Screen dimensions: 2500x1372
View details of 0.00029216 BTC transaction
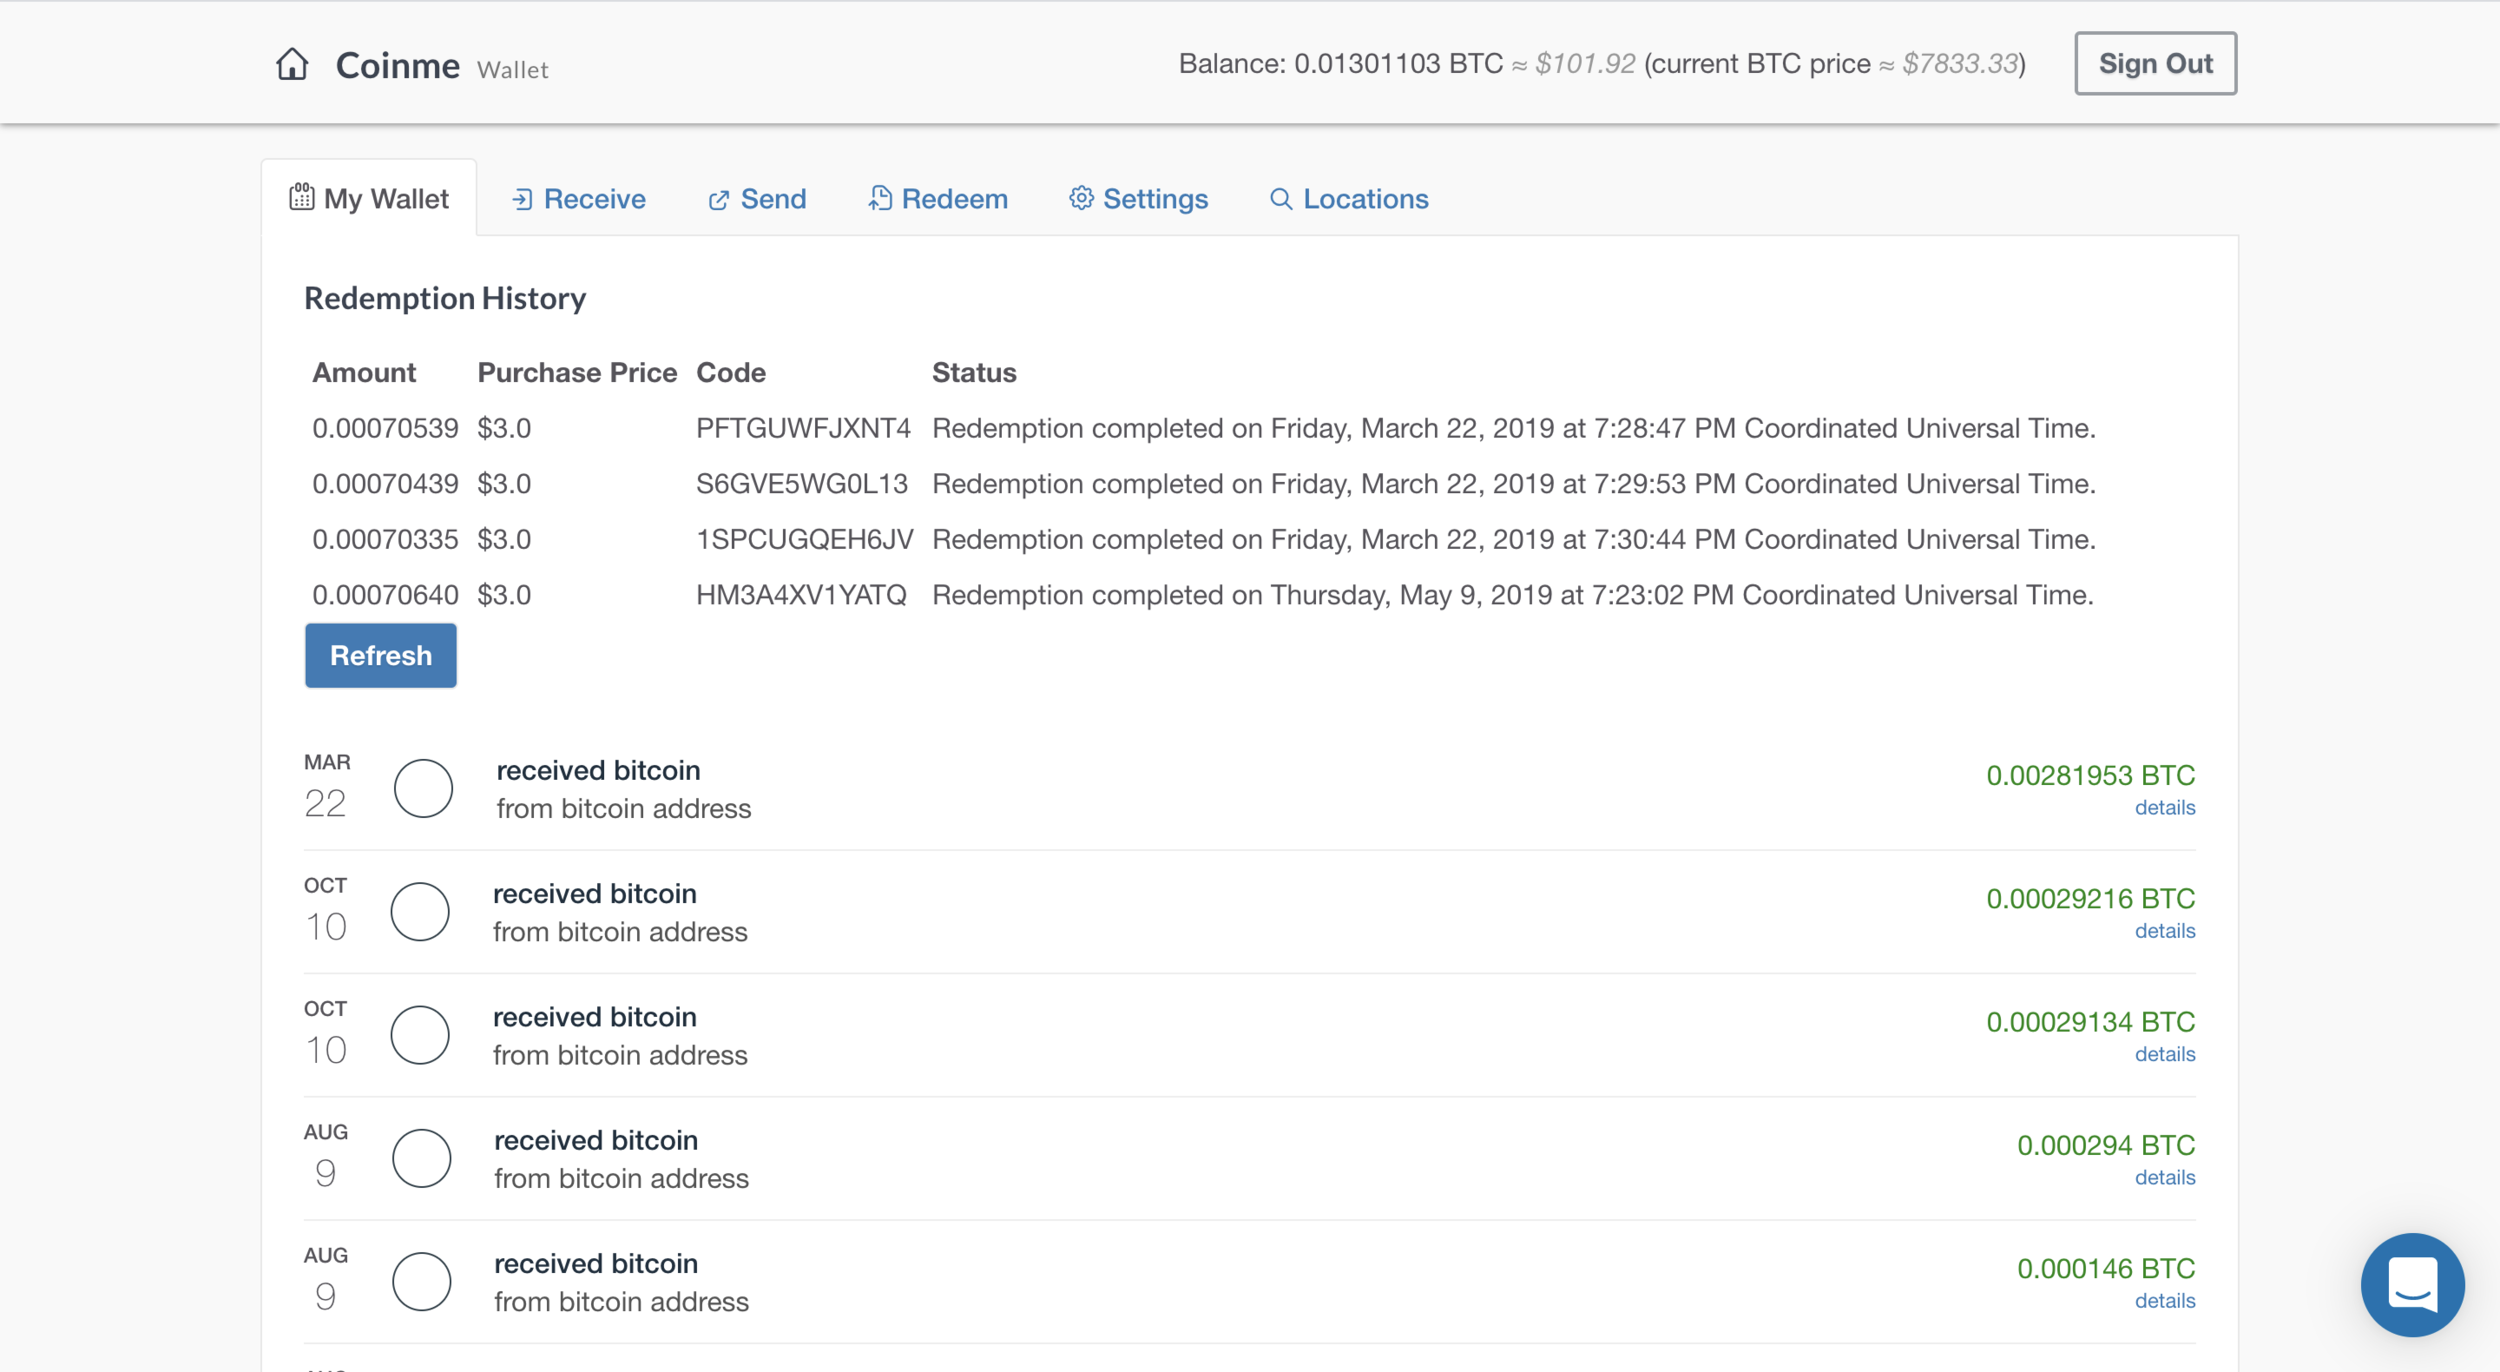point(2164,930)
